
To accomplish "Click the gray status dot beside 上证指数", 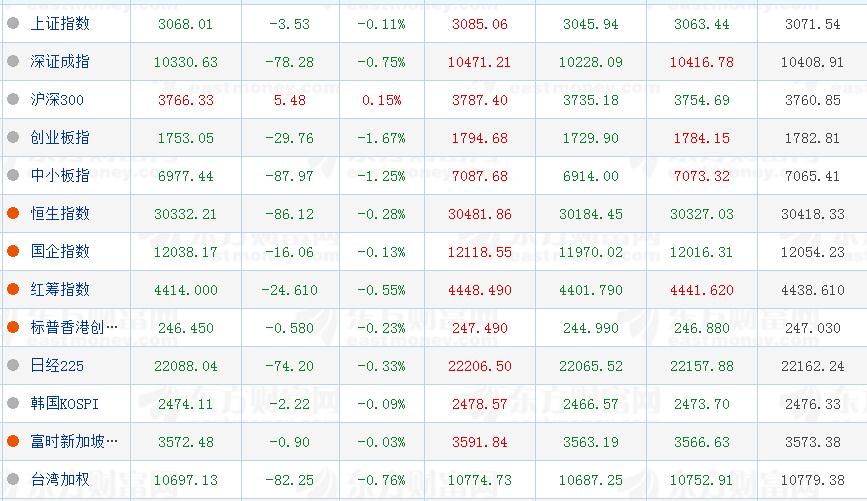I will click(x=13, y=23).
